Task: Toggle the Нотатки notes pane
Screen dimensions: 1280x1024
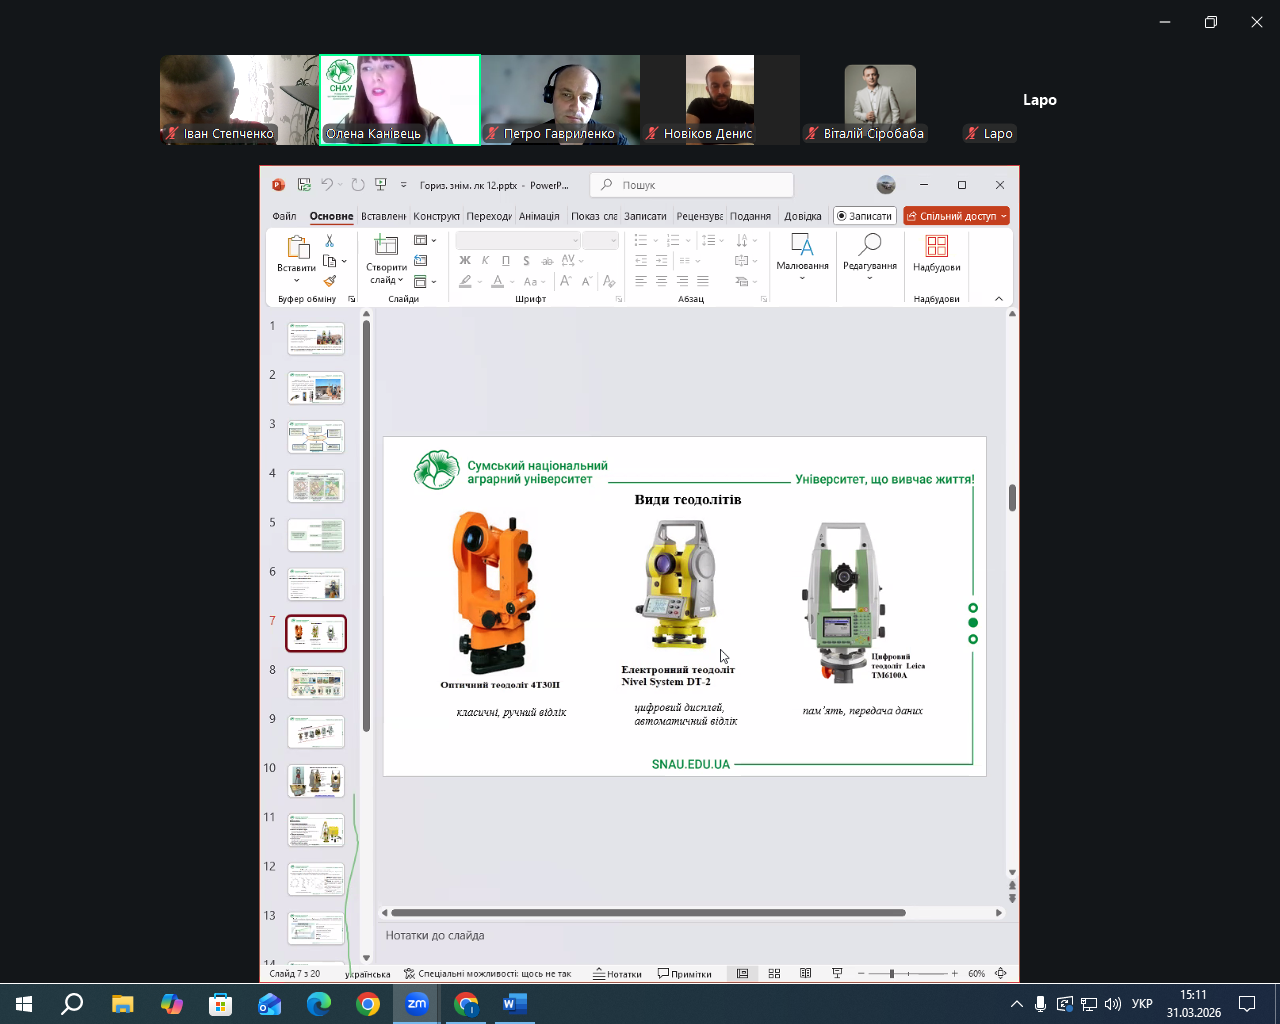Action: point(617,973)
